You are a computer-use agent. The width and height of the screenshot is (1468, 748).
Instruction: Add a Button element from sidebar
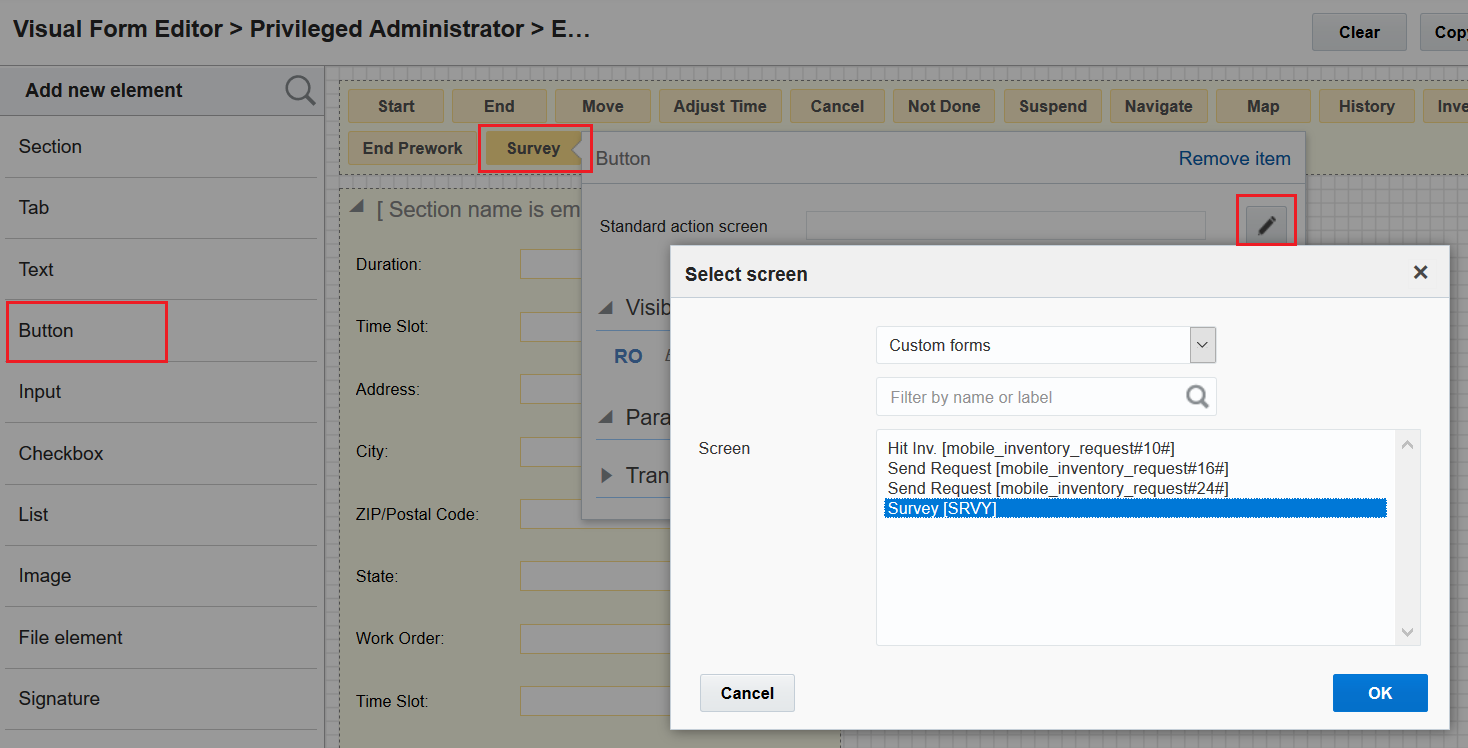(46, 330)
